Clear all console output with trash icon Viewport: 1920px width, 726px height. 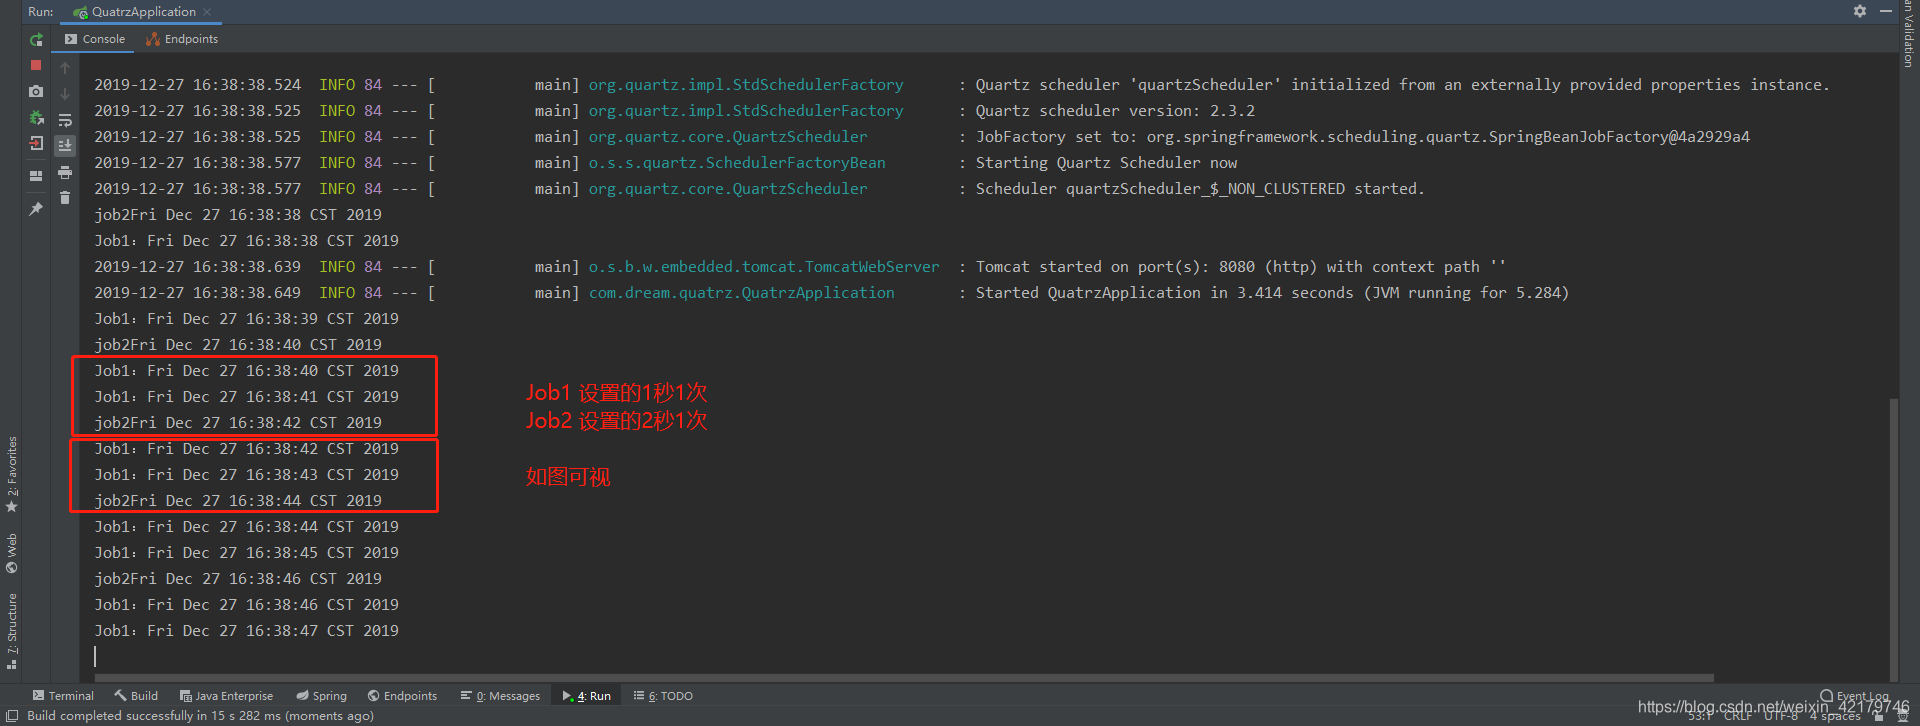(65, 198)
